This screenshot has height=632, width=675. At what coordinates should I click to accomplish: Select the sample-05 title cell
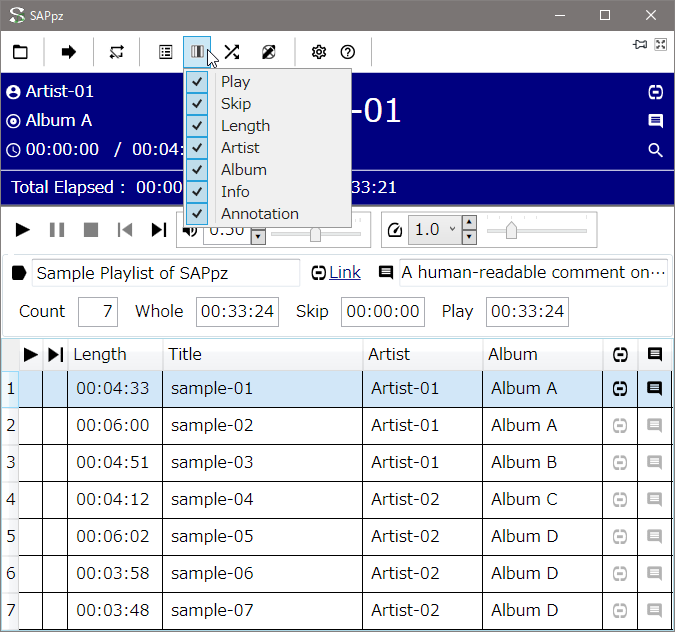[263, 537]
